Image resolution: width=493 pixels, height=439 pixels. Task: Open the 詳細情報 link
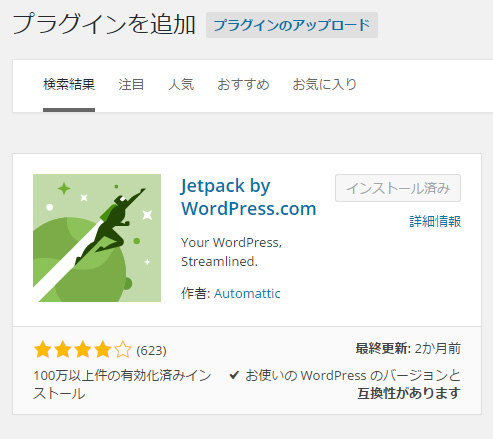pos(435,221)
